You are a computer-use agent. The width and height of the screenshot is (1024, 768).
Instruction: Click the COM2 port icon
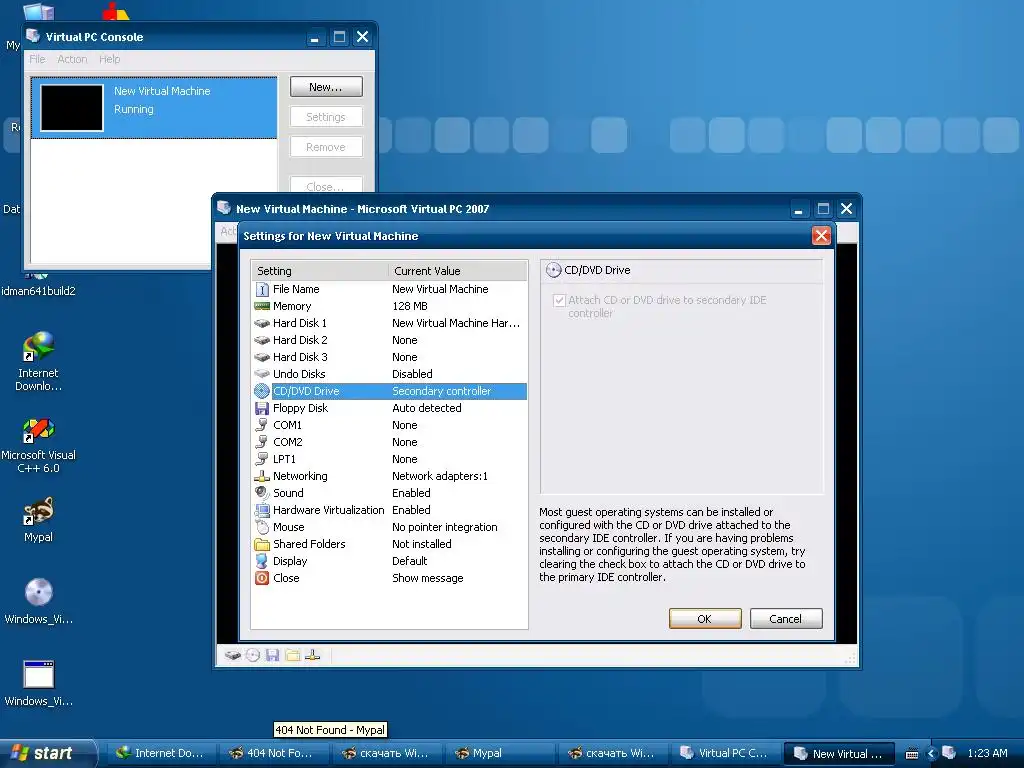click(262, 442)
